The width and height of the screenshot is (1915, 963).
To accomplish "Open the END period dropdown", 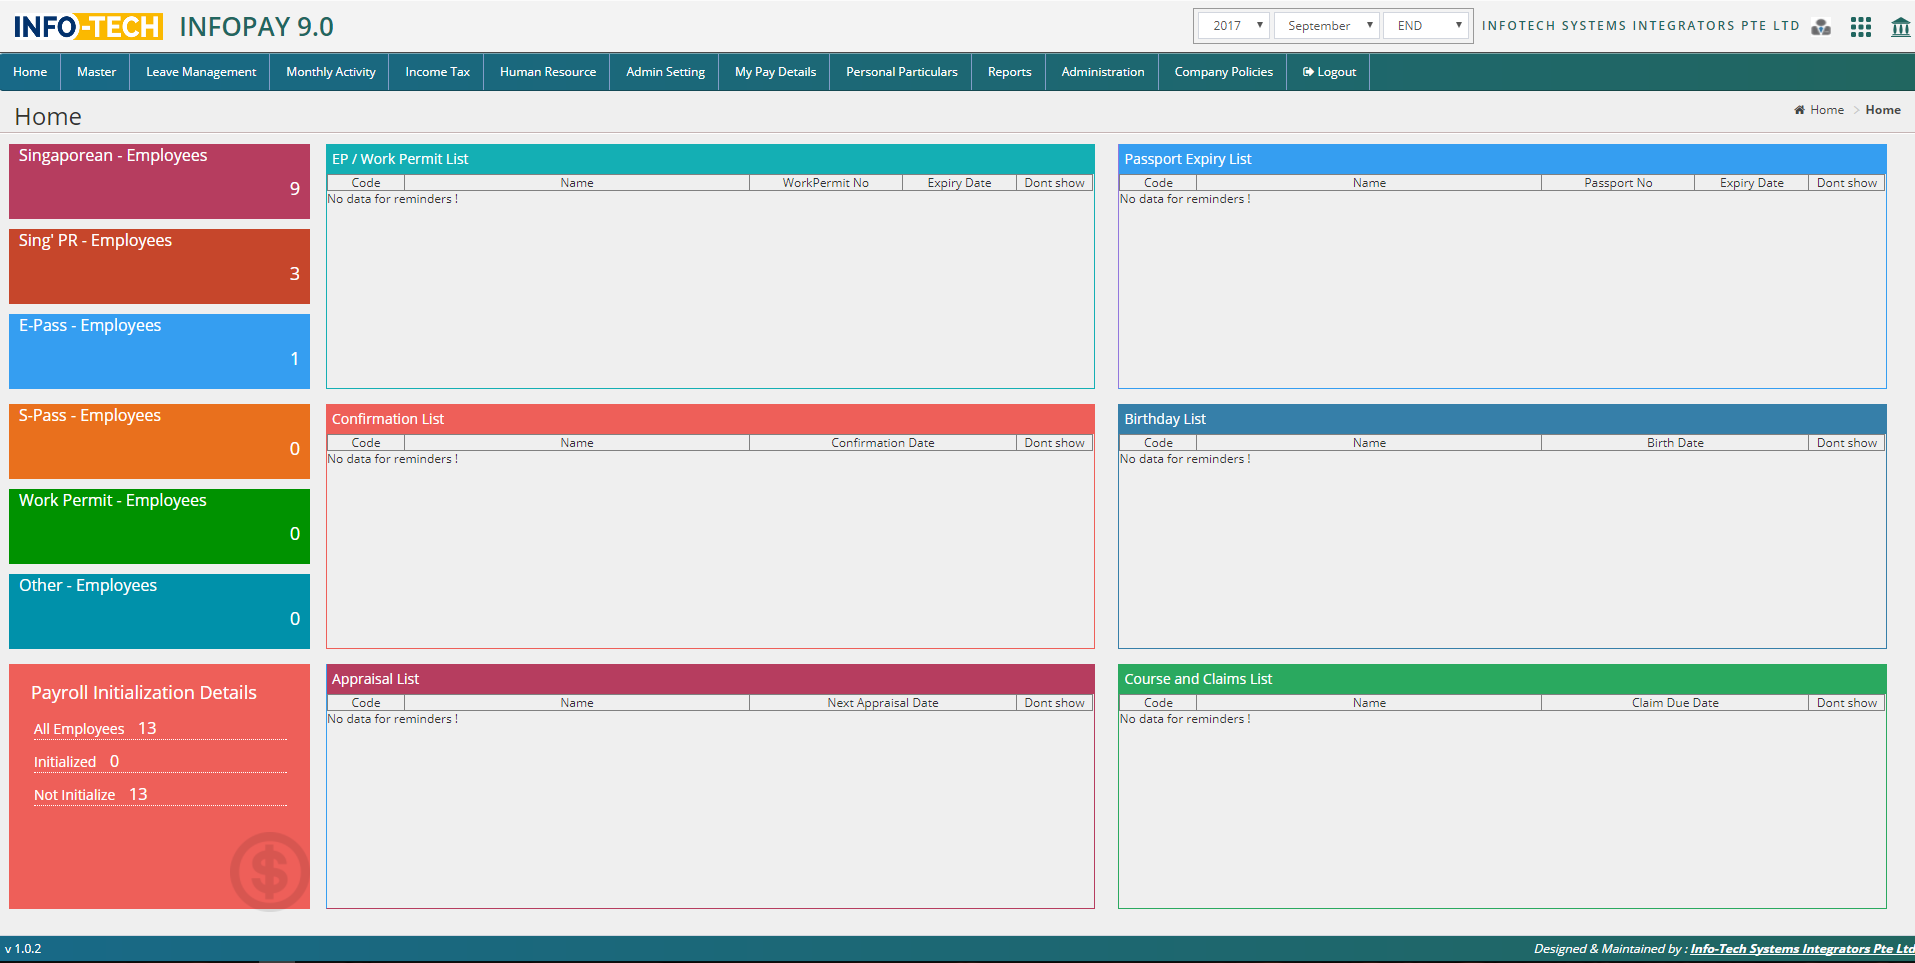I will point(1427,26).
